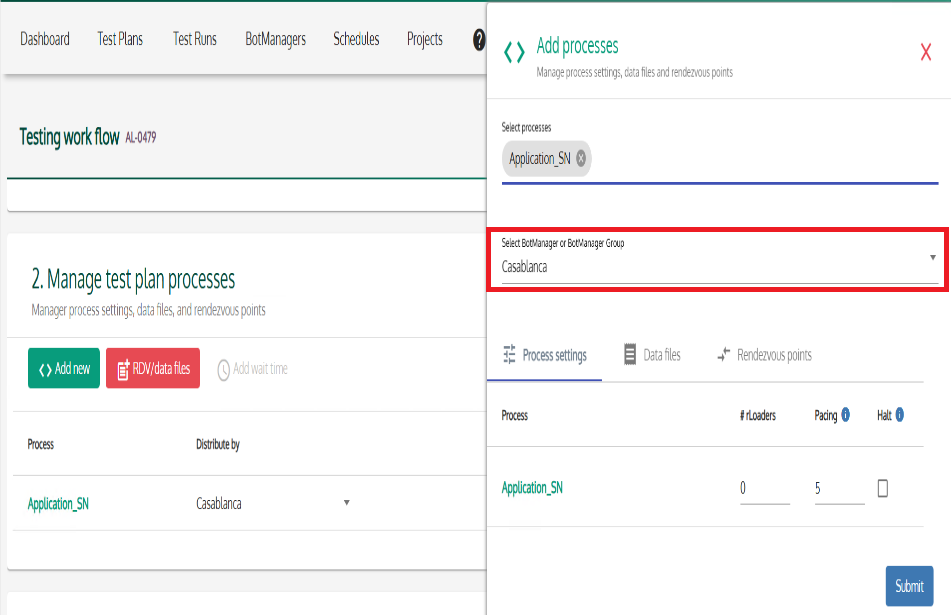Viewport: 951px width, 615px height.
Task: Click the help question mark icon
Action: pyautogui.click(x=479, y=40)
